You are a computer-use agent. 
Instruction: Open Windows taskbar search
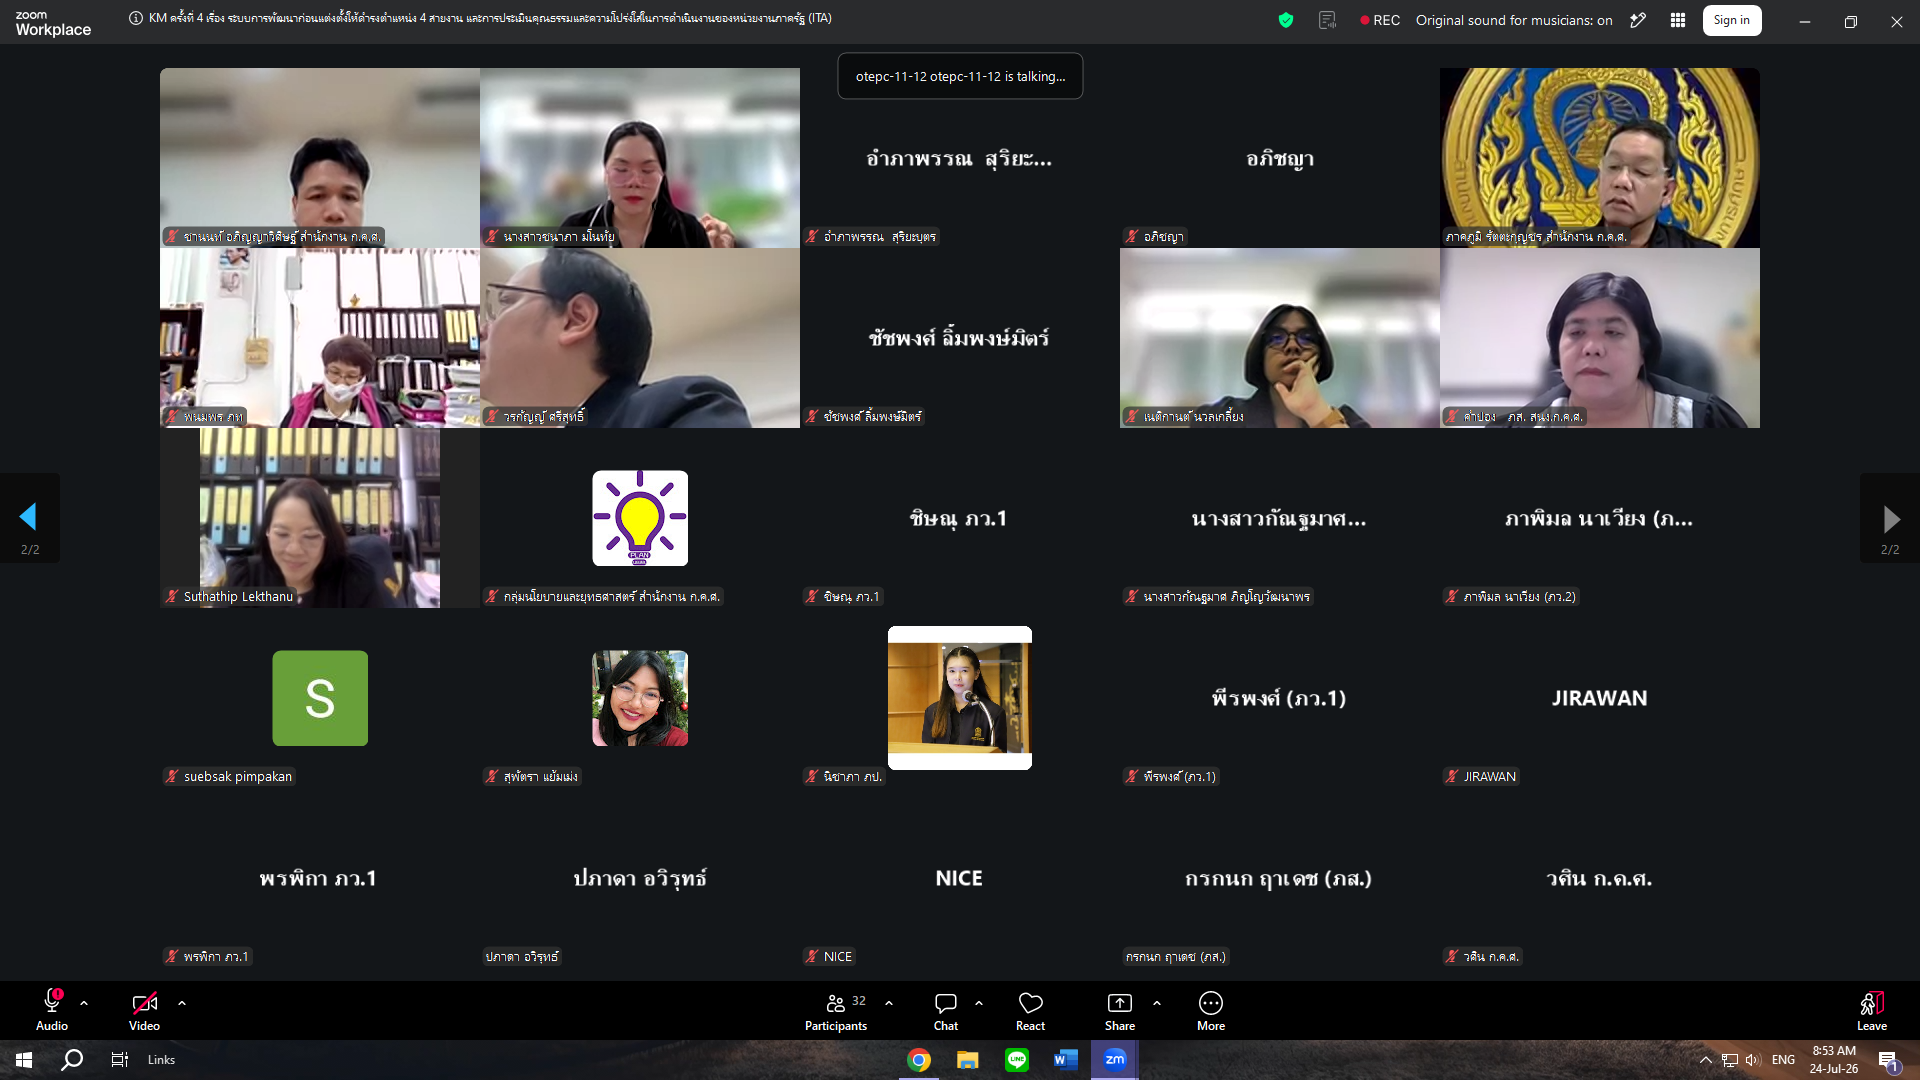point(72,1060)
